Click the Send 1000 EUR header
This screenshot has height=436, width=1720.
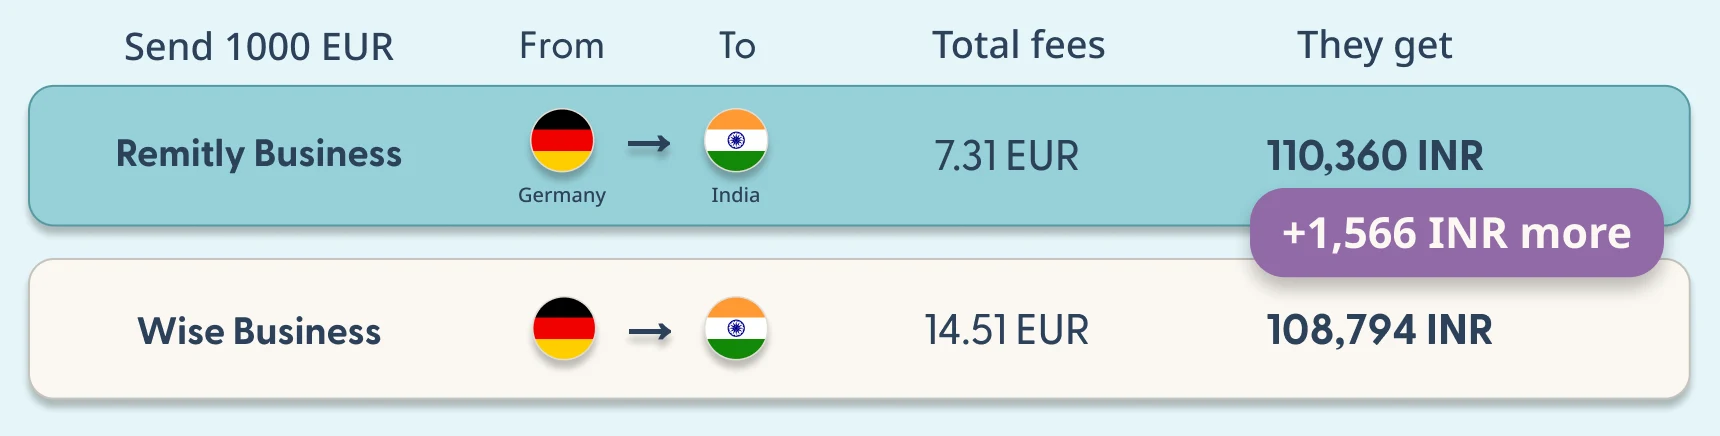click(x=259, y=47)
